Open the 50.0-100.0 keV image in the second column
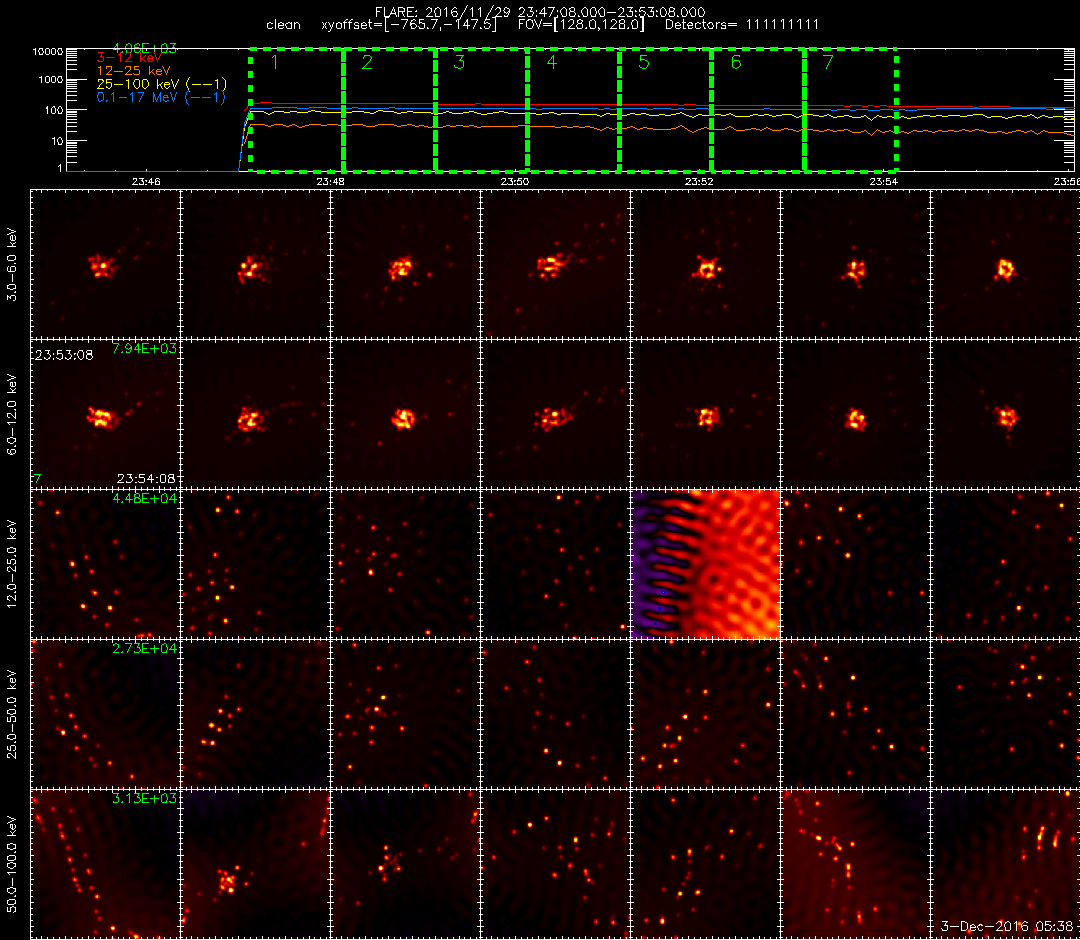The width and height of the screenshot is (1080, 940). click(x=256, y=864)
